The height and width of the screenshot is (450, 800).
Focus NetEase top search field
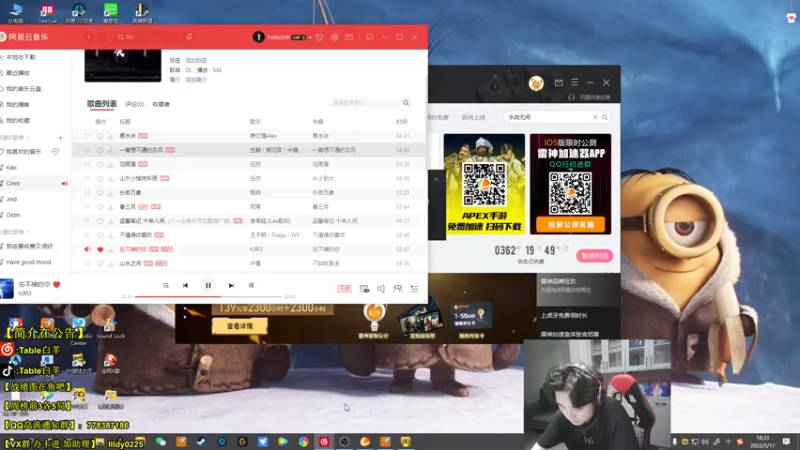click(148, 37)
